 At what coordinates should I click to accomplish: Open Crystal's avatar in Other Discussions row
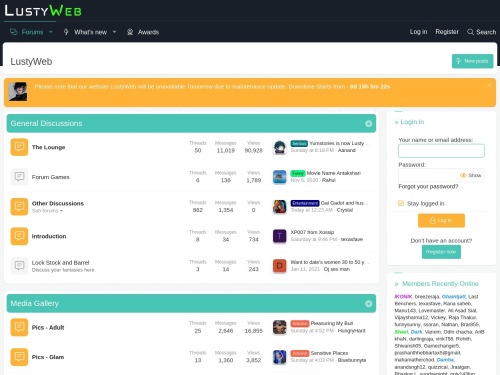pyautogui.click(x=279, y=206)
